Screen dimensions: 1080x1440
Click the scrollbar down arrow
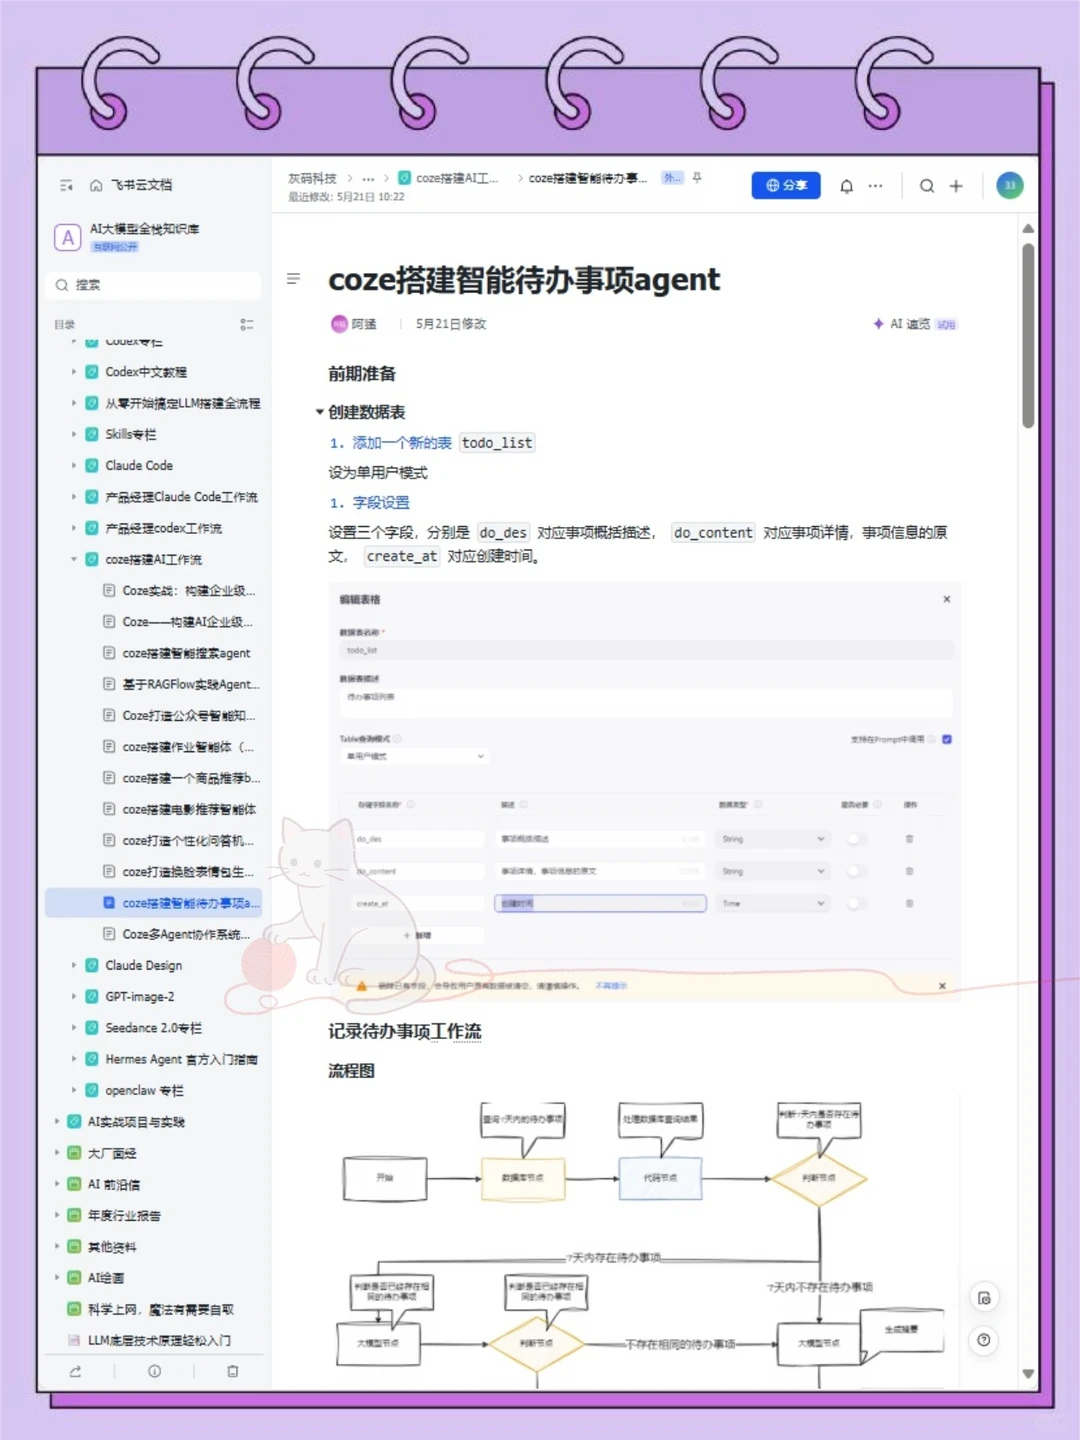1028,1374
